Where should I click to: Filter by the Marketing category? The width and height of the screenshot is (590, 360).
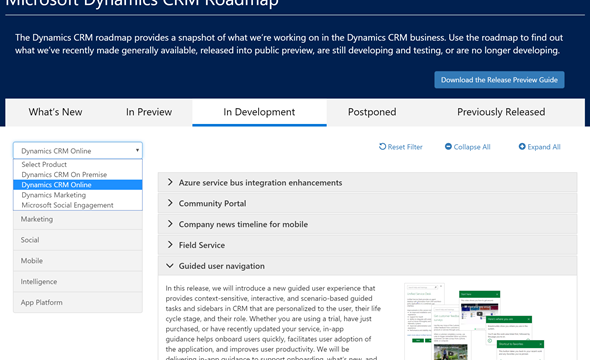click(x=78, y=219)
